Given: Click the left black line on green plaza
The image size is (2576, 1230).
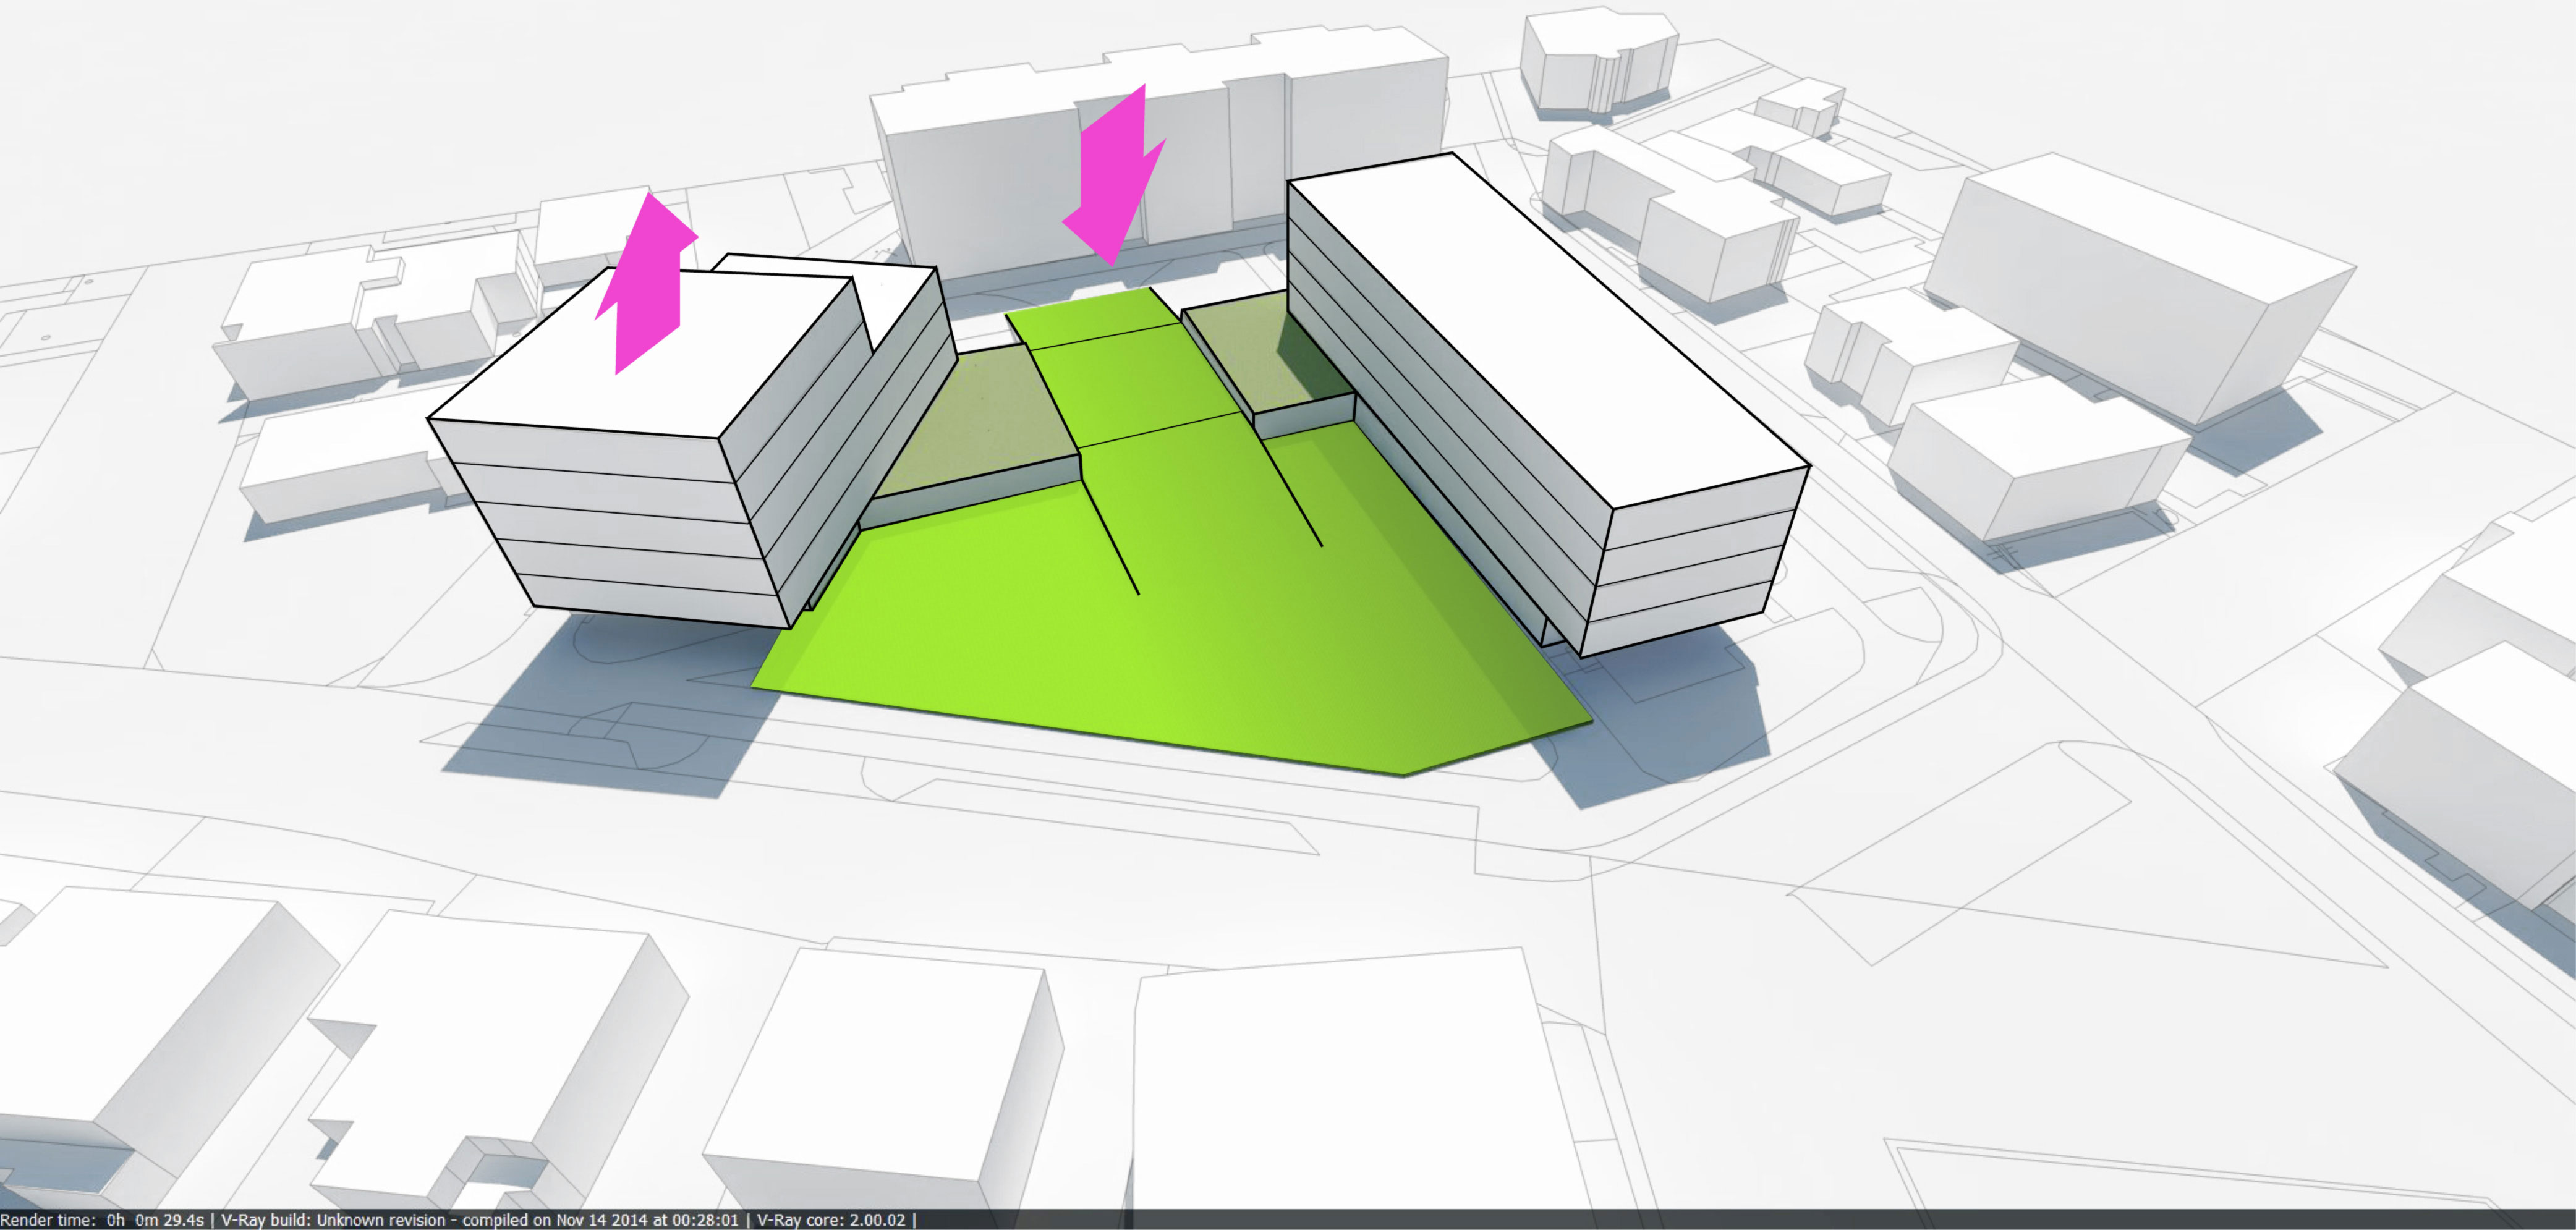Looking at the screenshot, I should [x=1112, y=537].
